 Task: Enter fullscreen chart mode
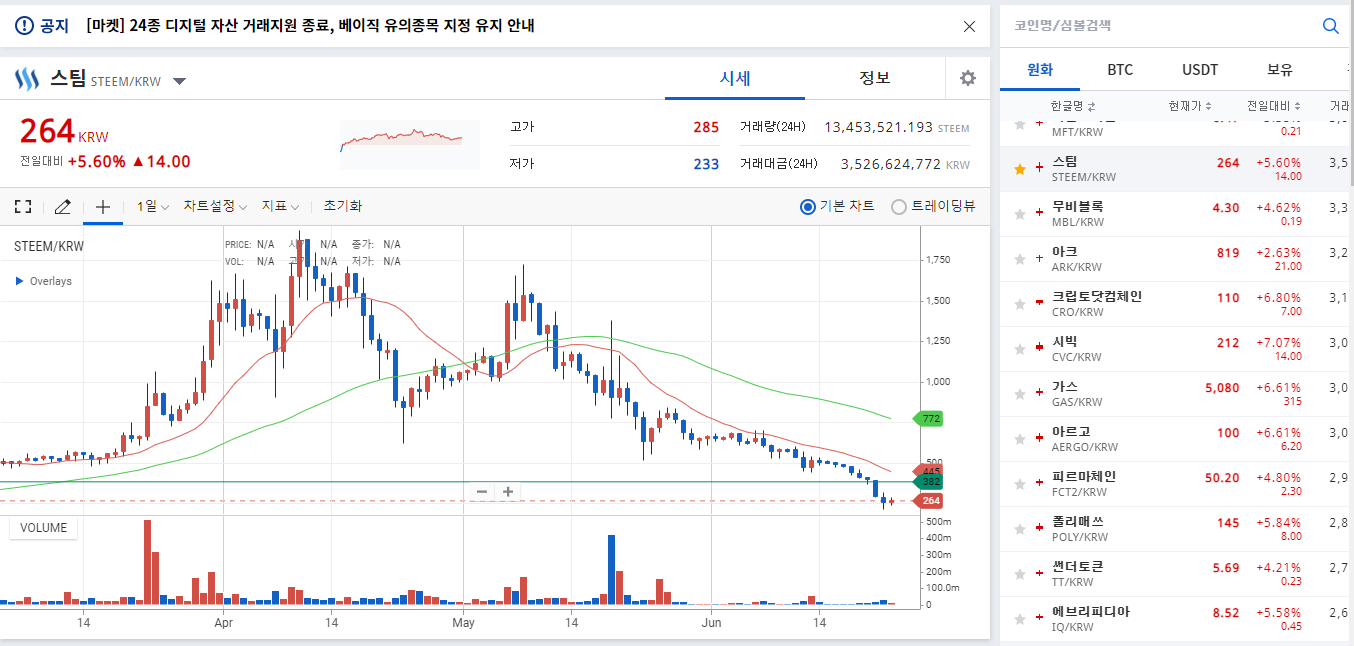(x=23, y=206)
